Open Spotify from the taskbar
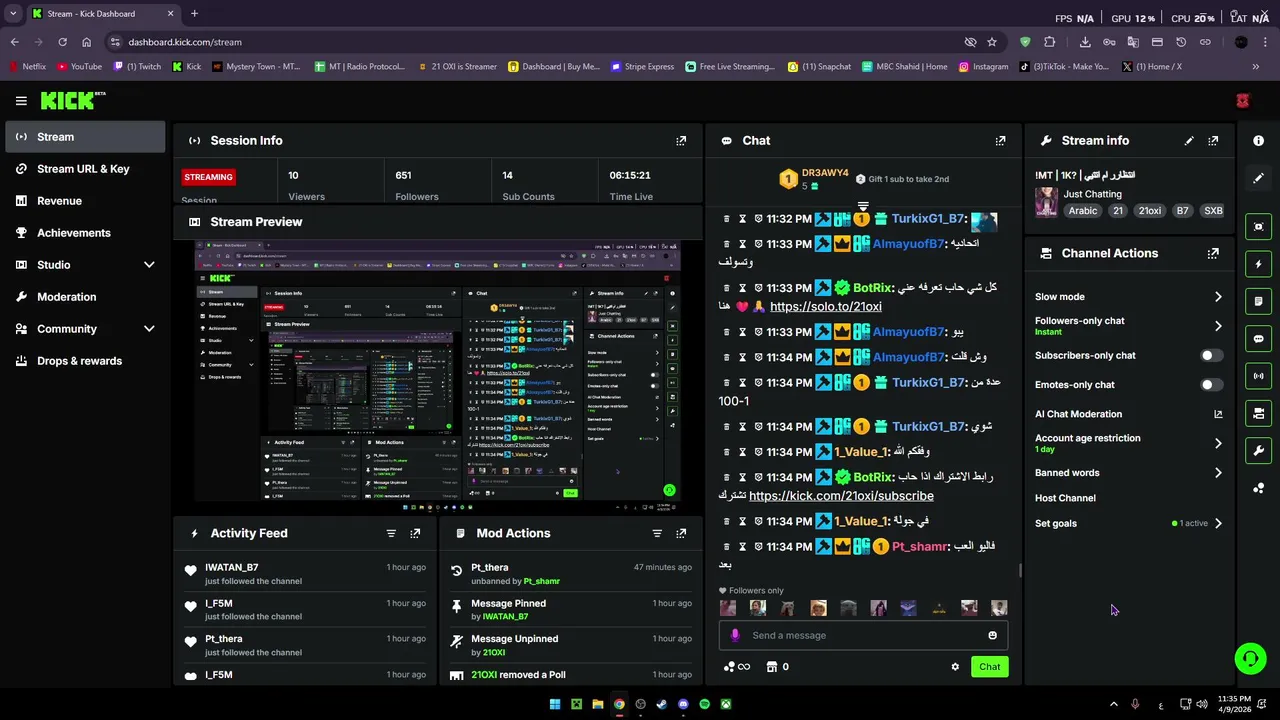The image size is (1280, 720). (x=704, y=704)
